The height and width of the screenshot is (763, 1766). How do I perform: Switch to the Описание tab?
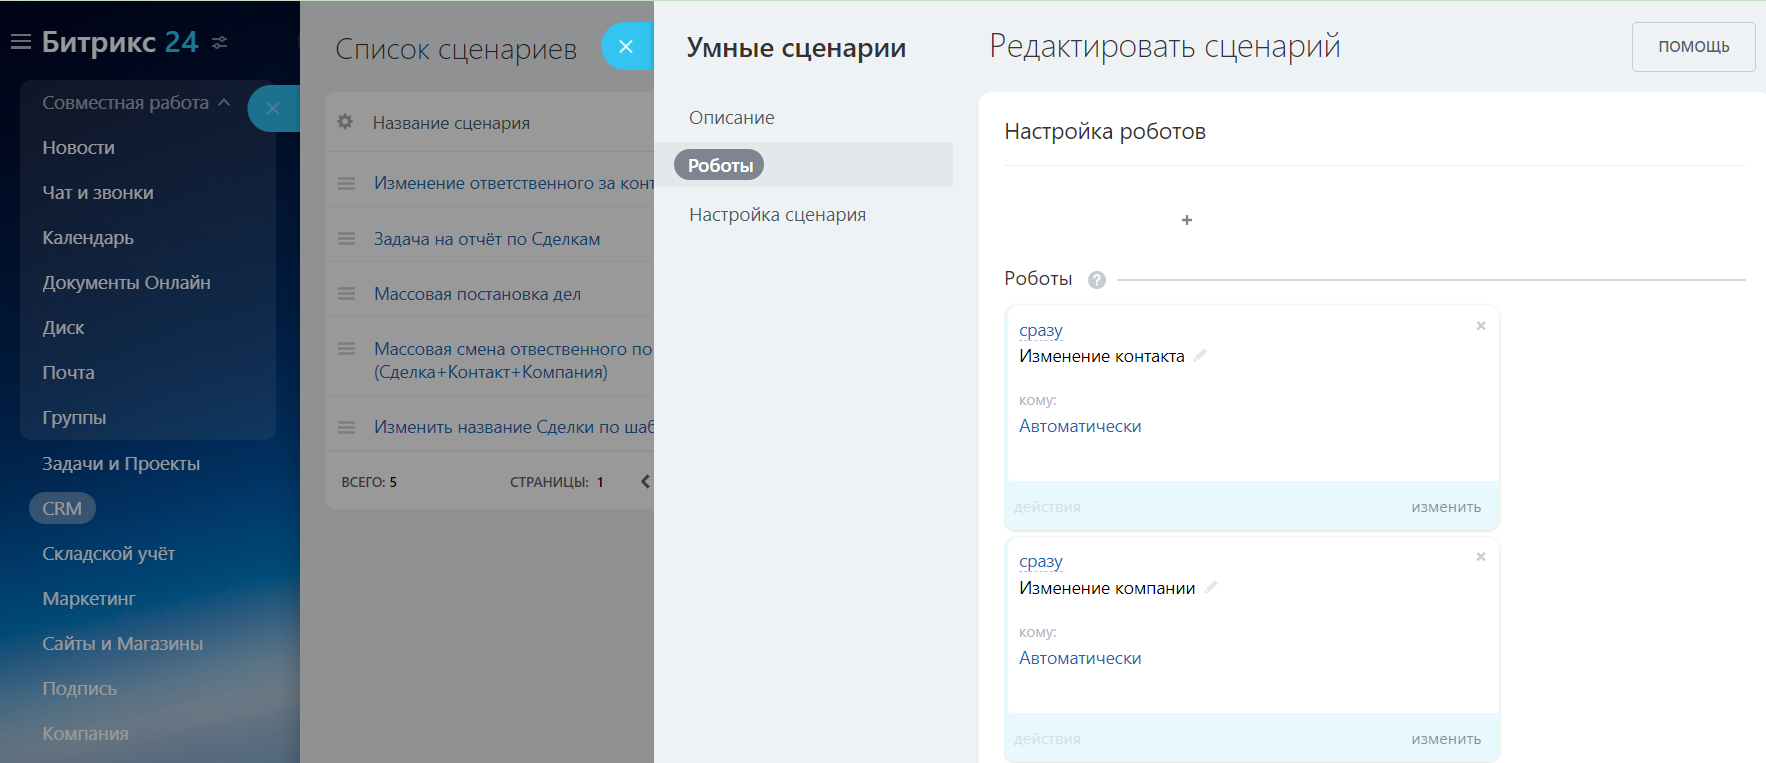coord(731,118)
